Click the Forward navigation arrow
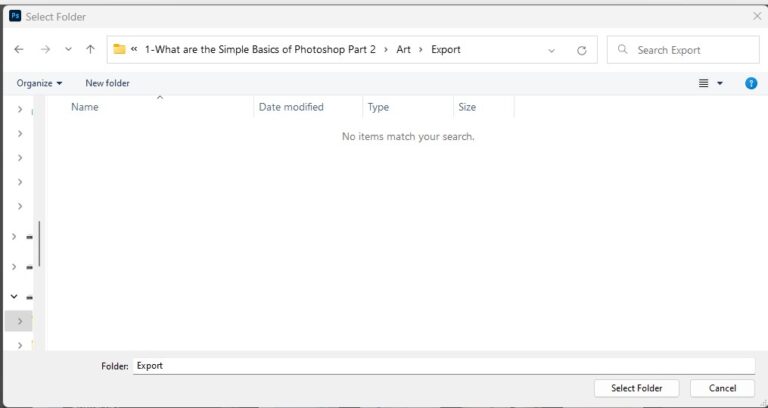The width and height of the screenshot is (768, 408). (x=45, y=49)
